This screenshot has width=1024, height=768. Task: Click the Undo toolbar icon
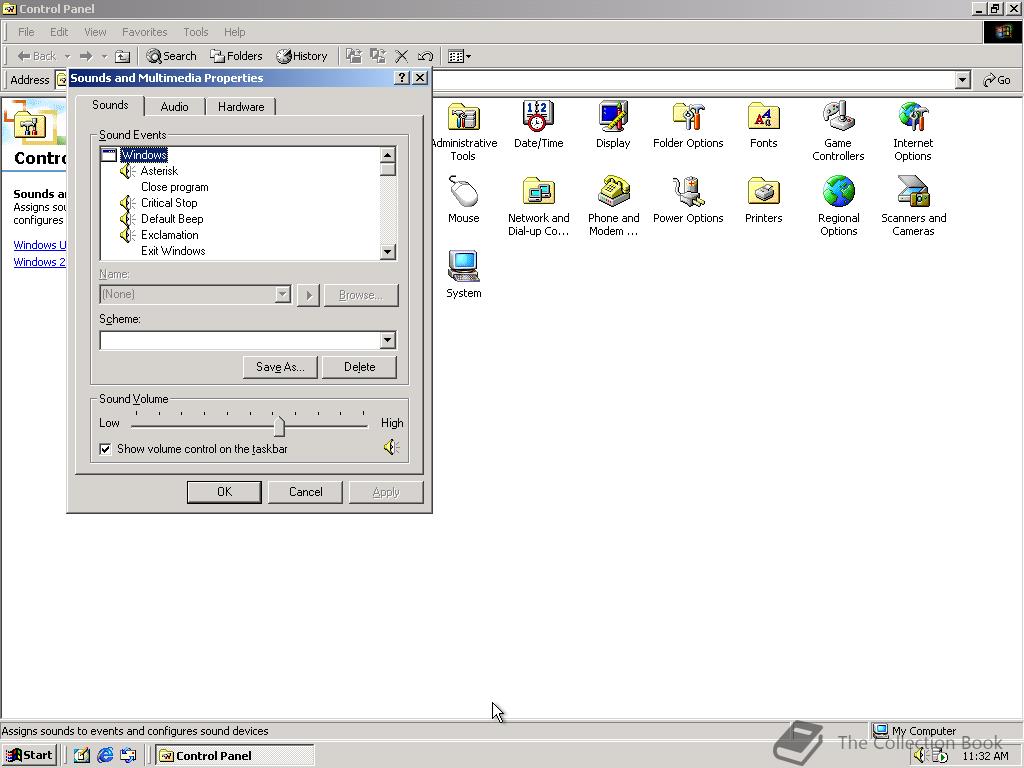tap(425, 56)
